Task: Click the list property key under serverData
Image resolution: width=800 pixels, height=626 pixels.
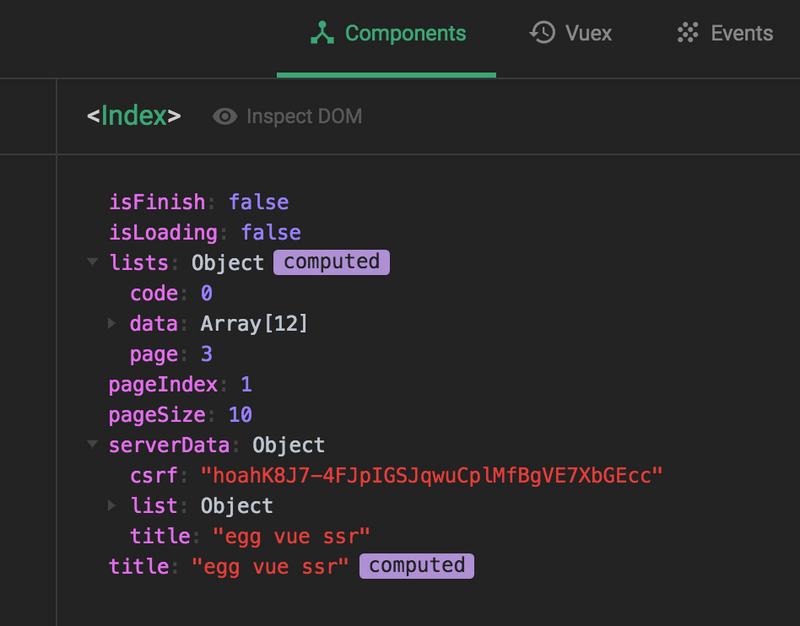Action: click(x=154, y=506)
